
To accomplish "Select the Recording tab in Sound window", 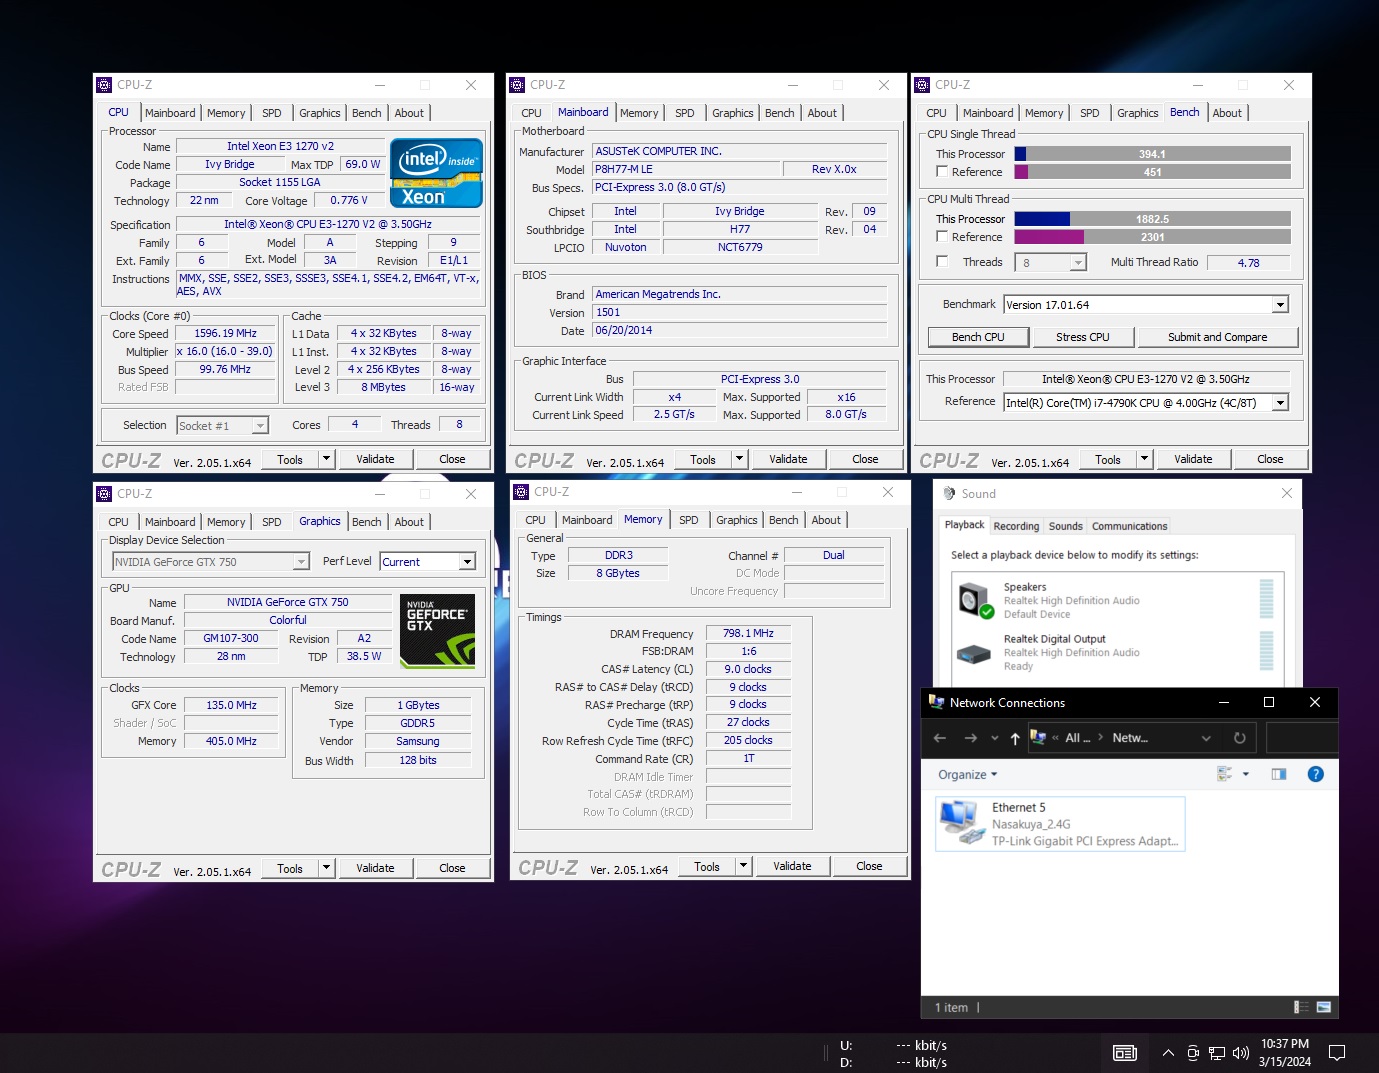I will tap(1016, 526).
